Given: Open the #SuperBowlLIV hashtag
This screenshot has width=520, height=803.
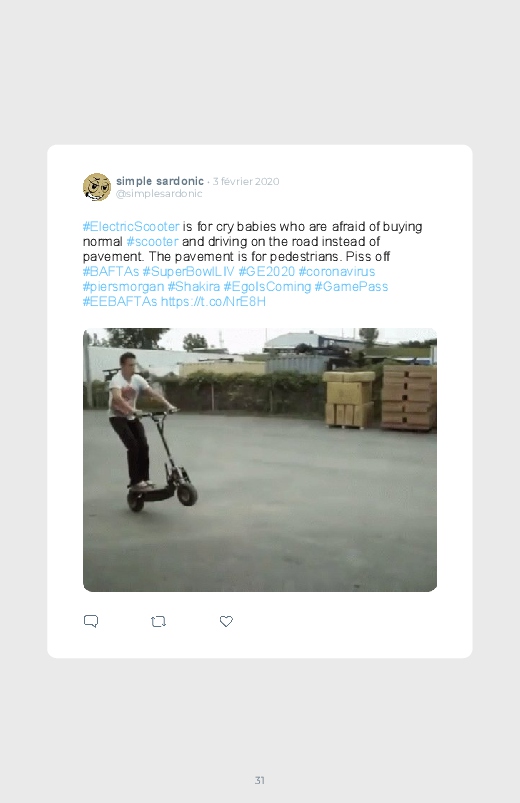Looking at the screenshot, I should [x=189, y=271].
